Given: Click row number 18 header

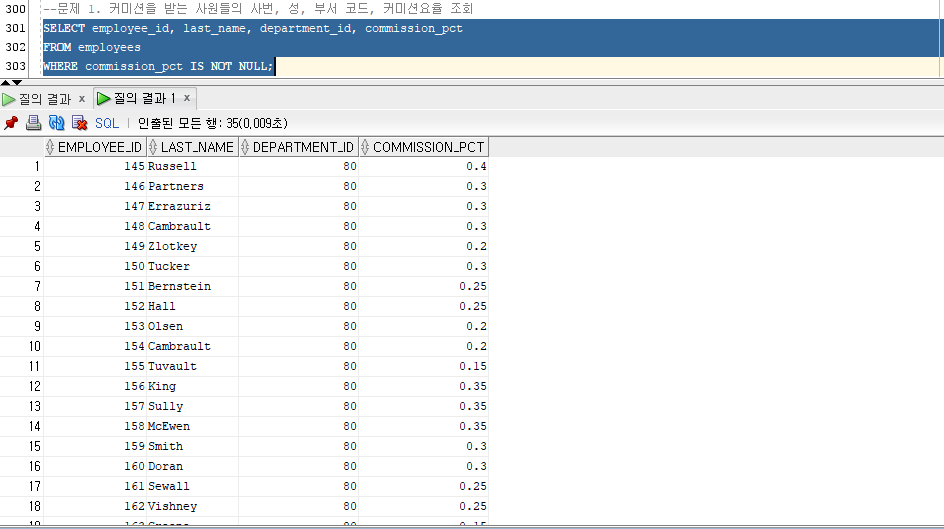Looking at the screenshot, I should pos(22,506).
